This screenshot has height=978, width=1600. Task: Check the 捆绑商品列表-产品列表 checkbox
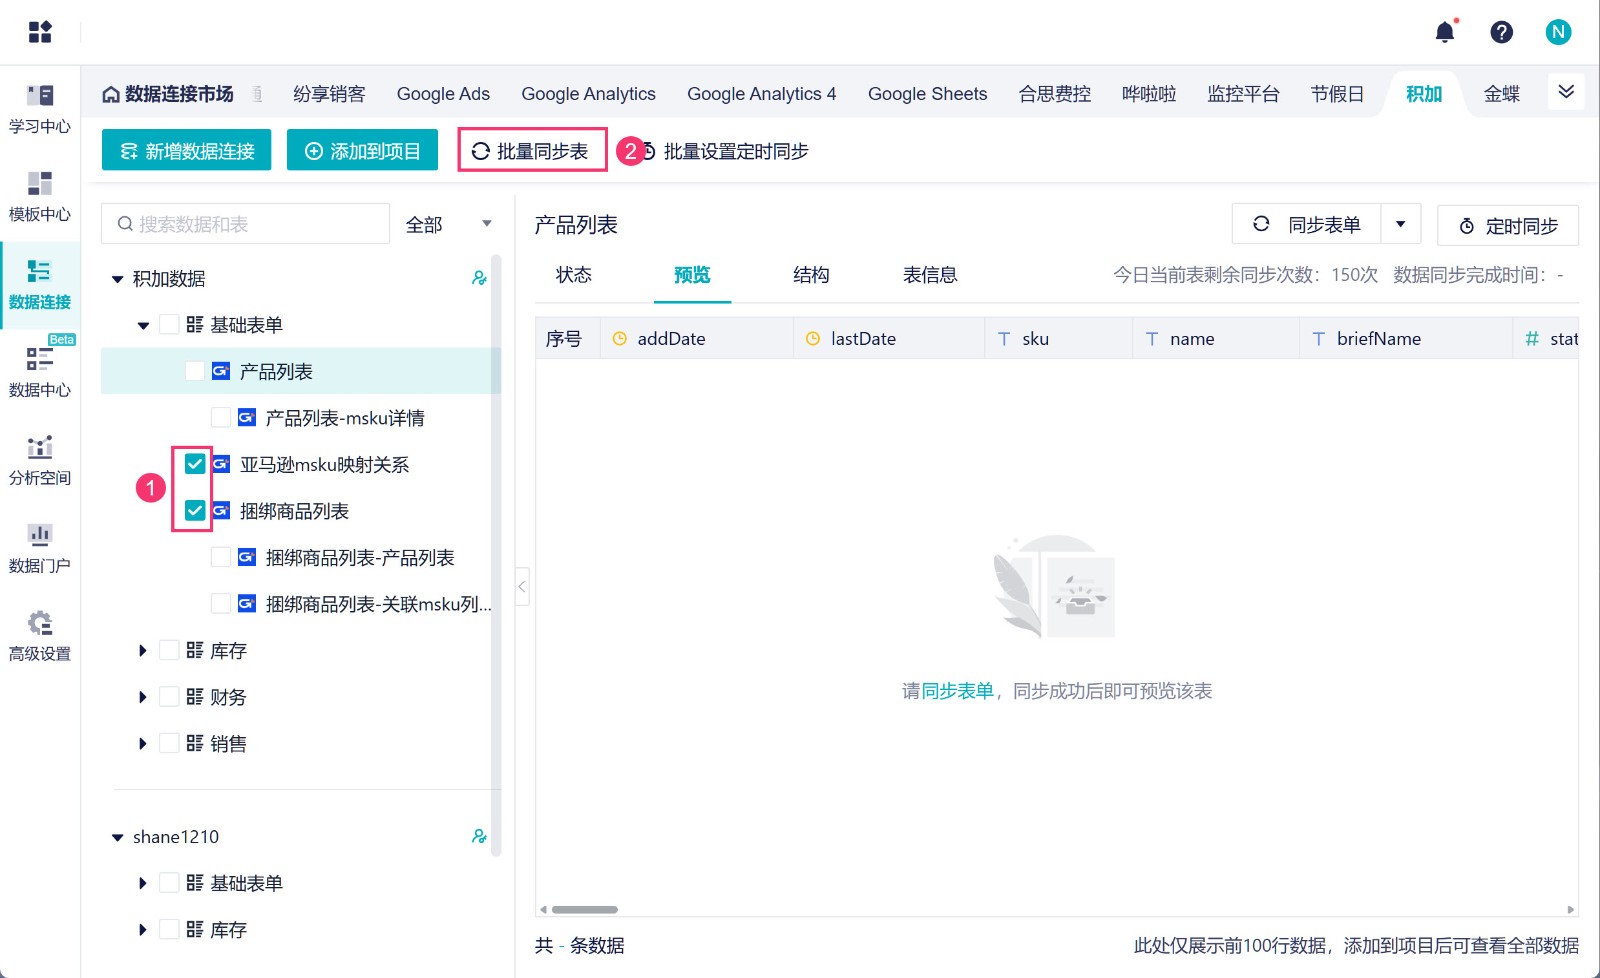coord(221,557)
